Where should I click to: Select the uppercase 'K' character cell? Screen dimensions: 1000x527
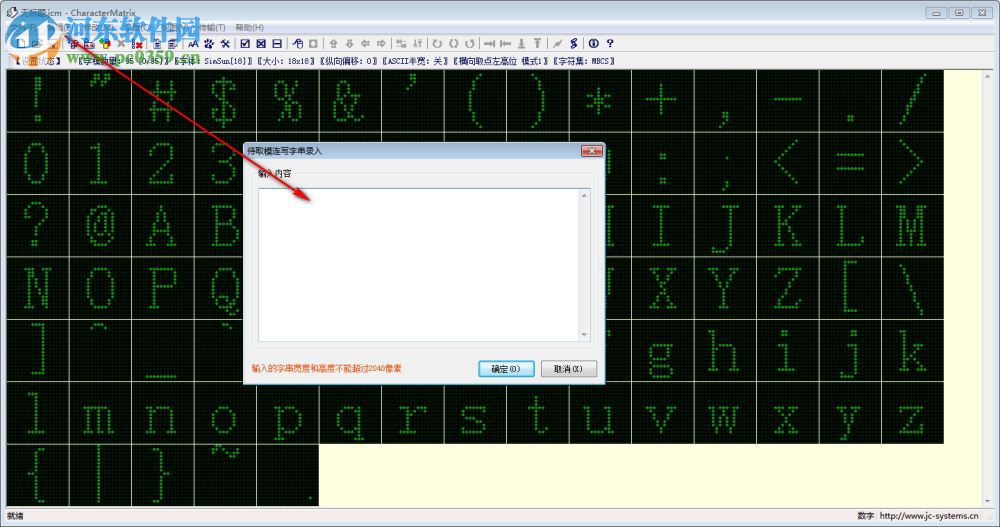(x=788, y=225)
